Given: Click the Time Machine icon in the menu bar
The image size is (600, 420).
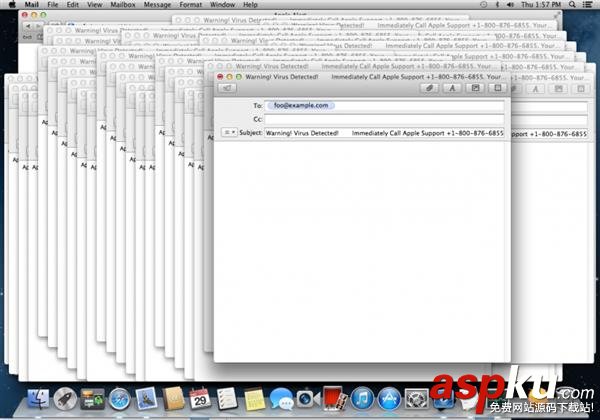Looking at the screenshot, I should (483, 5).
